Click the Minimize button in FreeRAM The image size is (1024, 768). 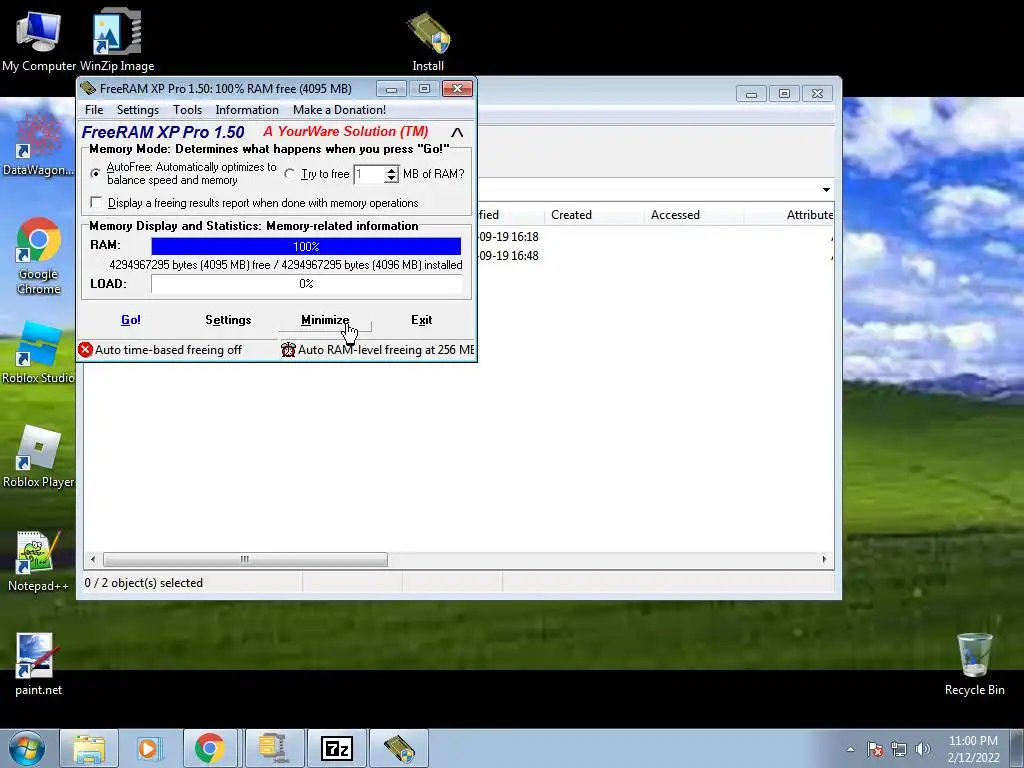coord(325,320)
